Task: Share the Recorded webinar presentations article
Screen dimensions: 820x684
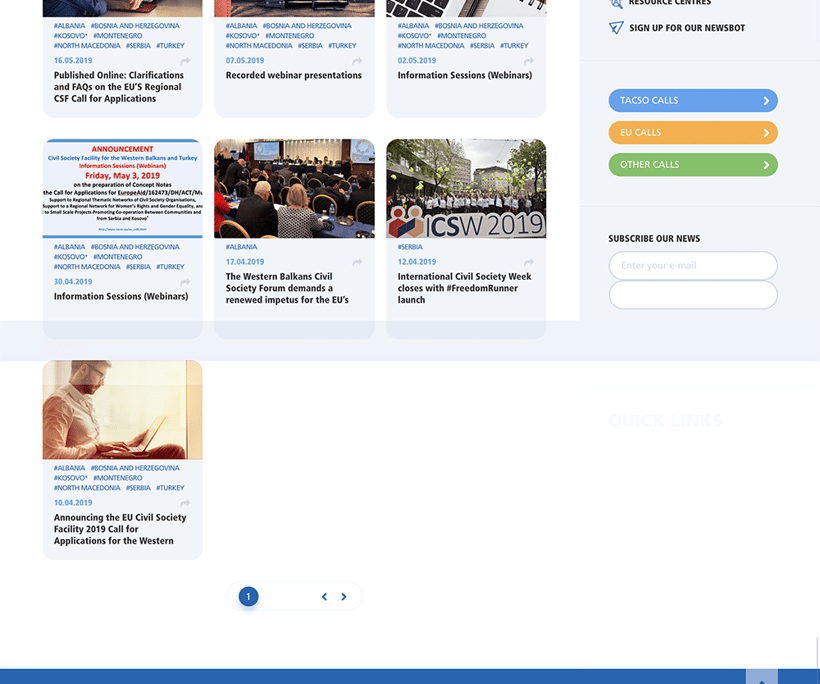Action: 357,62
